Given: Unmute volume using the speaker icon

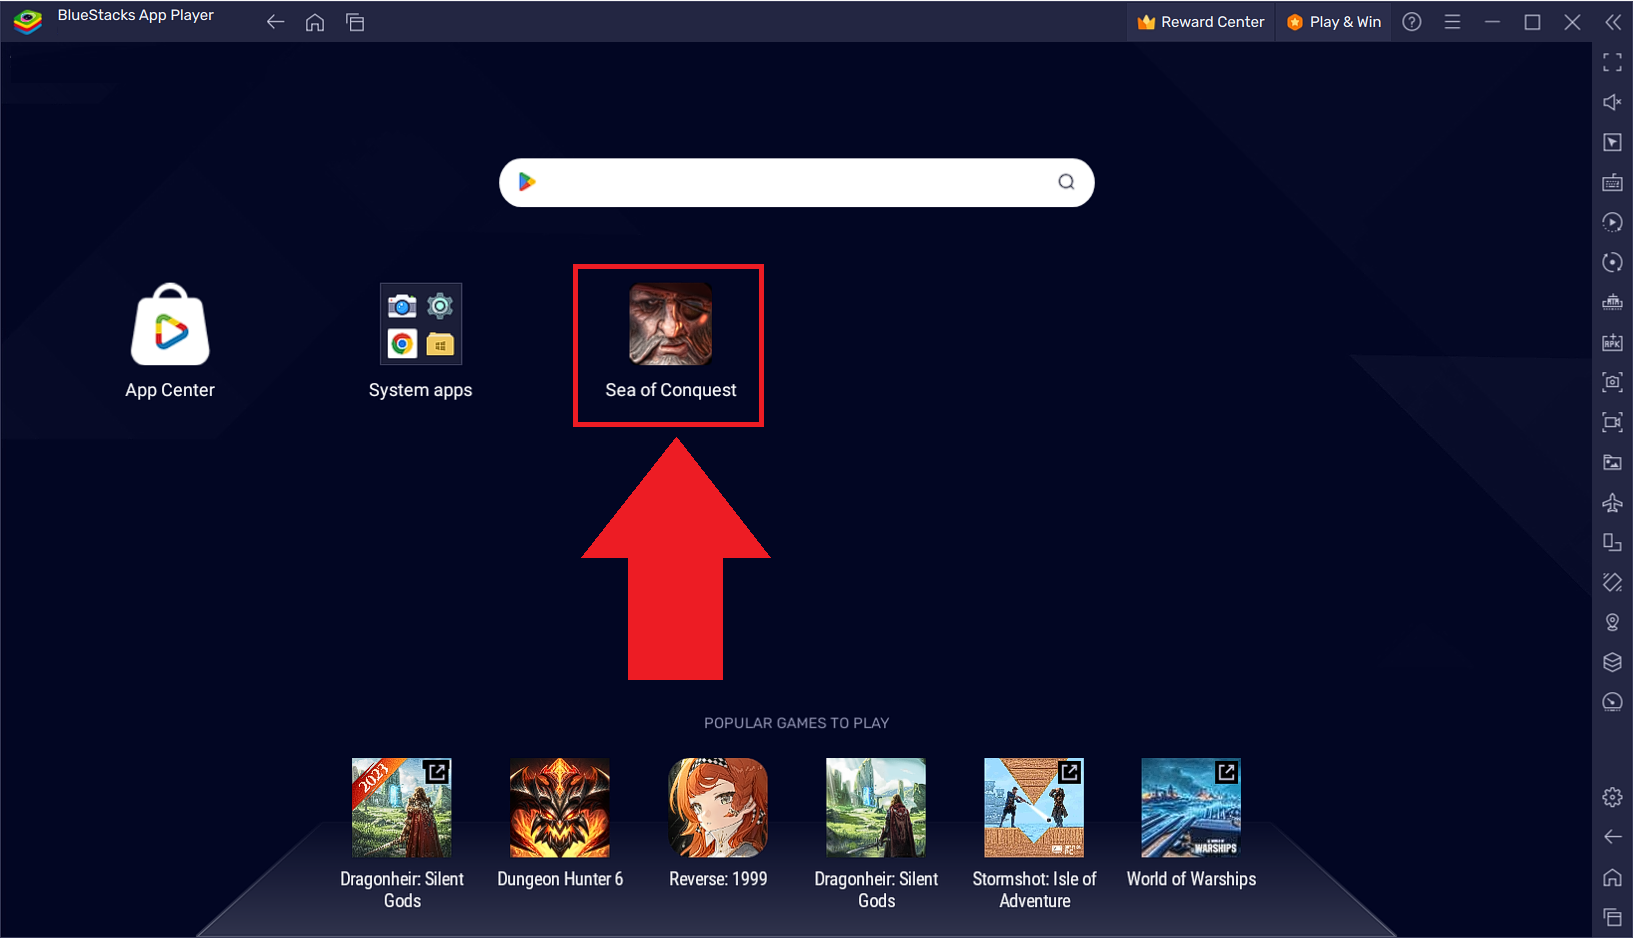Looking at the screenshot, I should (x=1612, y=102).
